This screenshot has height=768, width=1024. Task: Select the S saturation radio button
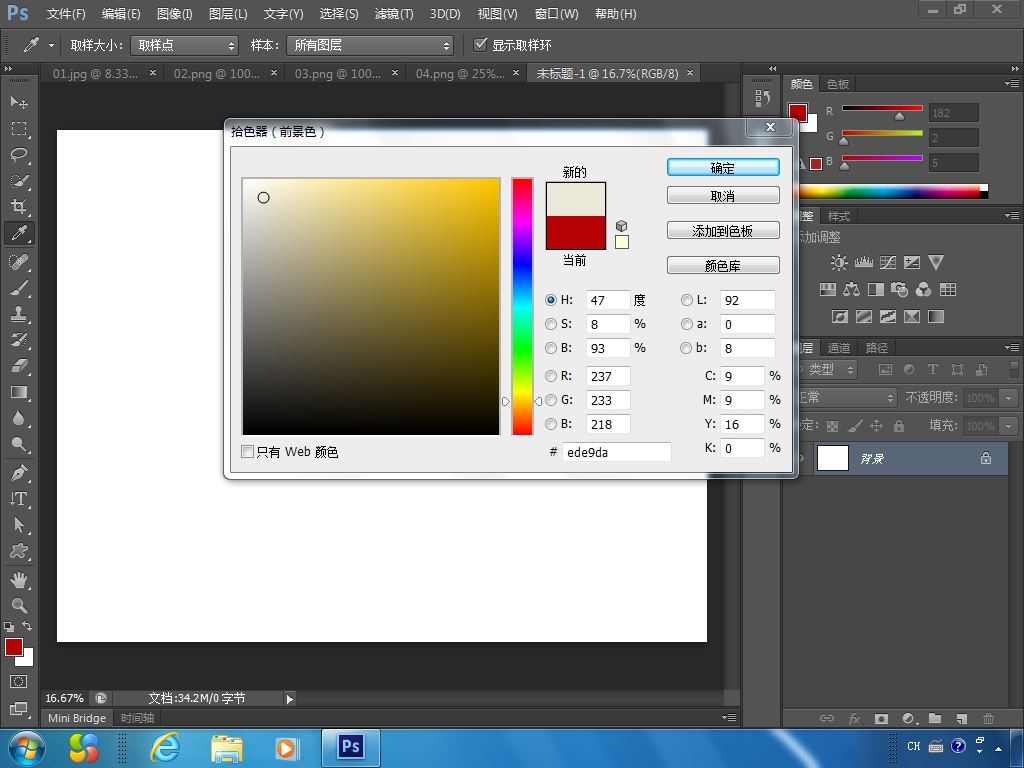click(551, 324)
